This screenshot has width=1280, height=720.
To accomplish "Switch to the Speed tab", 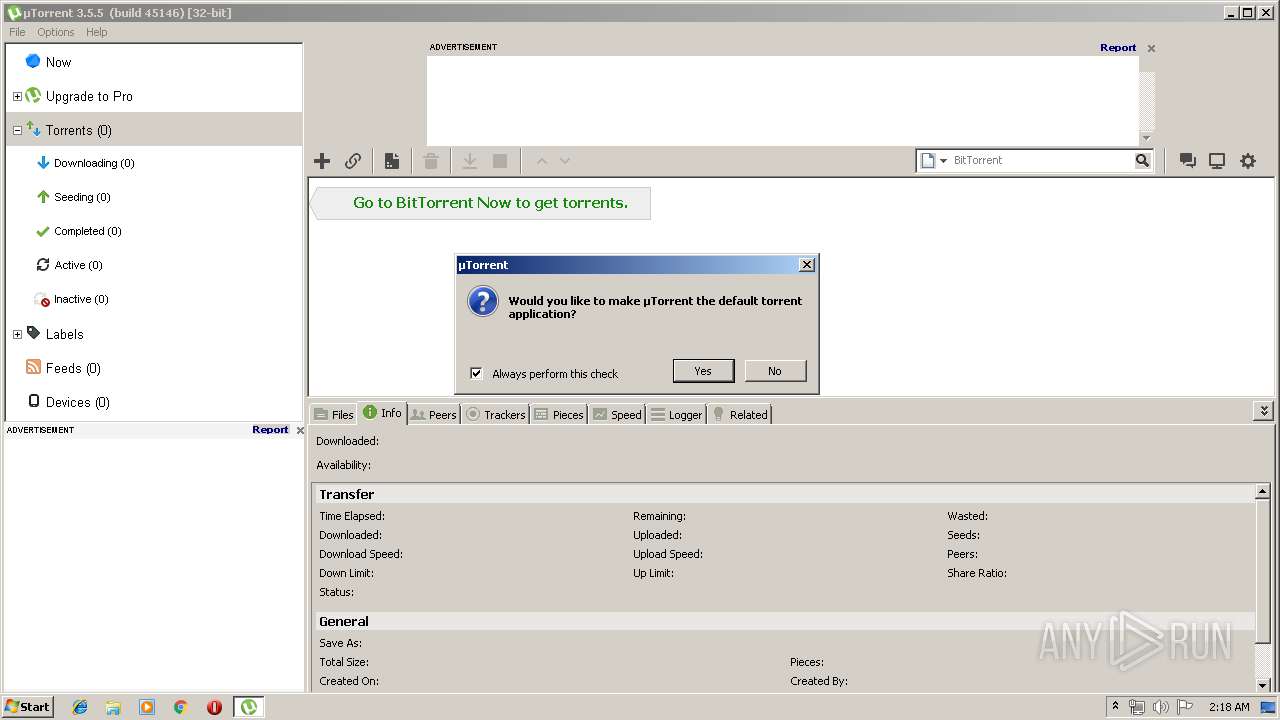I will (x=617, y=414).
